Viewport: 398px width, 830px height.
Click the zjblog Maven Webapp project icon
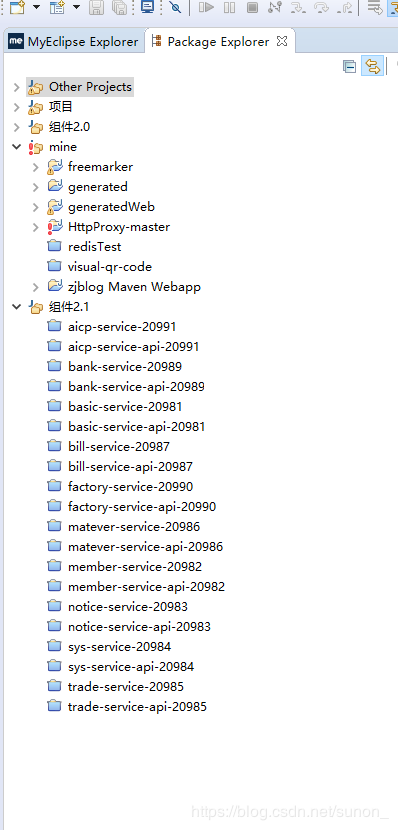point(55,286)
